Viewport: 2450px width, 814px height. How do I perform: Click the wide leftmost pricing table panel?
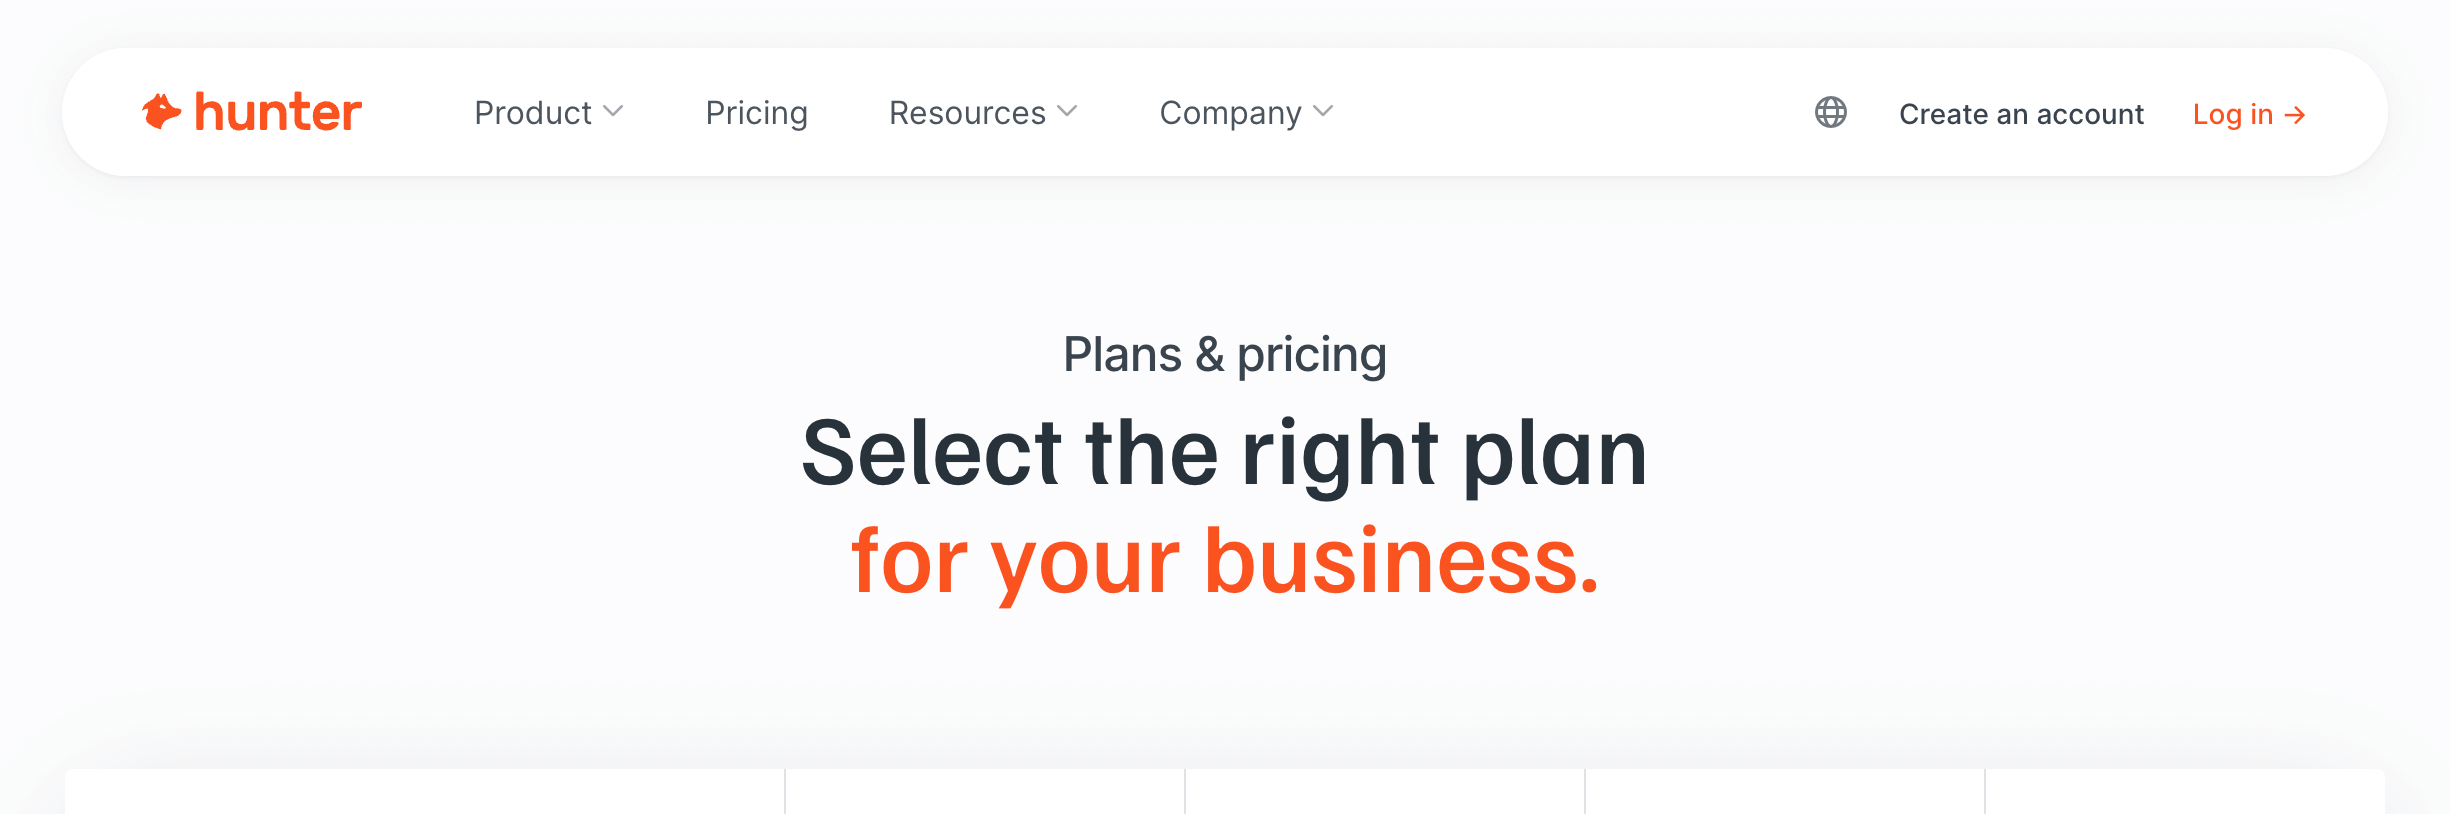425,792
